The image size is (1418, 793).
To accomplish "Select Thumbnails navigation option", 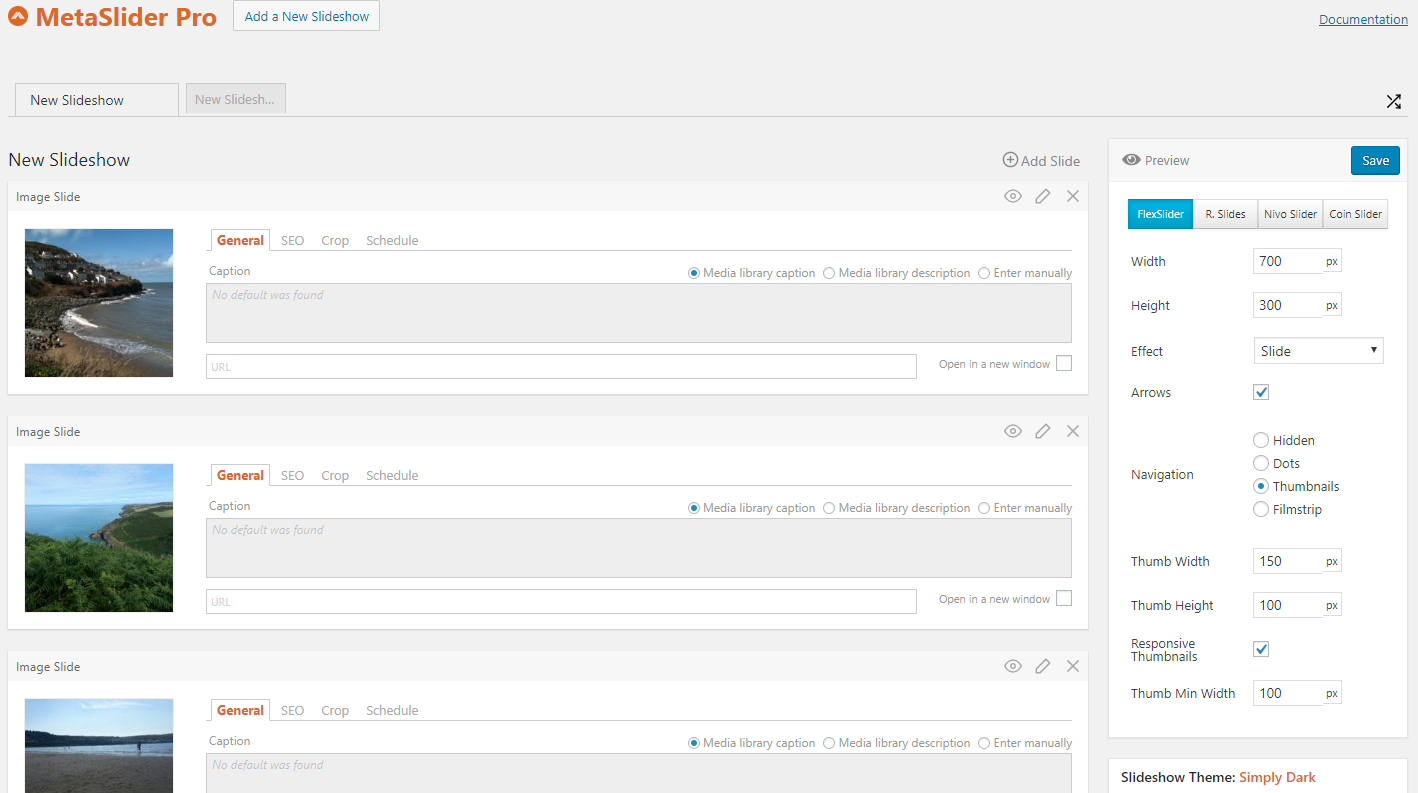I will pyautogui.click(x=1261, y=486).
